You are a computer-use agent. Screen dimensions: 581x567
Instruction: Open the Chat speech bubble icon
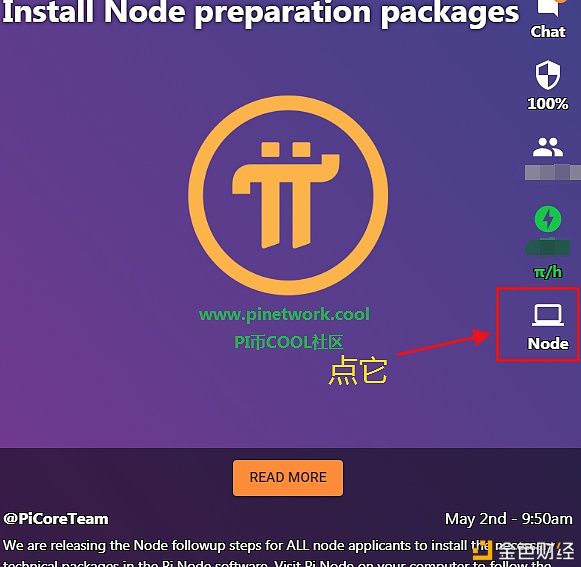tap(548, 7)
